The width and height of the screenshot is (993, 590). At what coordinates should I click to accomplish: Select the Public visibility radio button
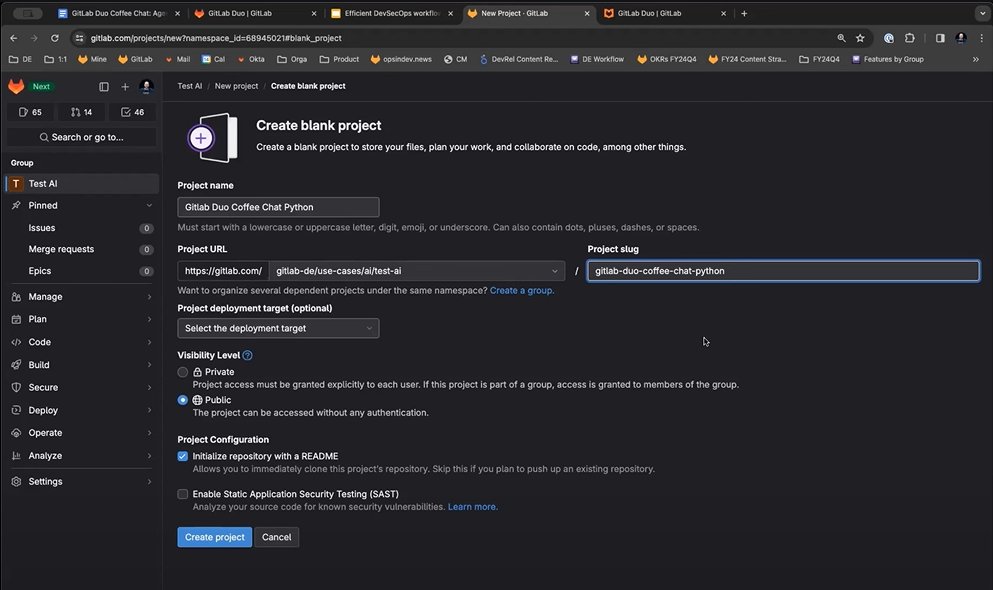tap(182, 400)
